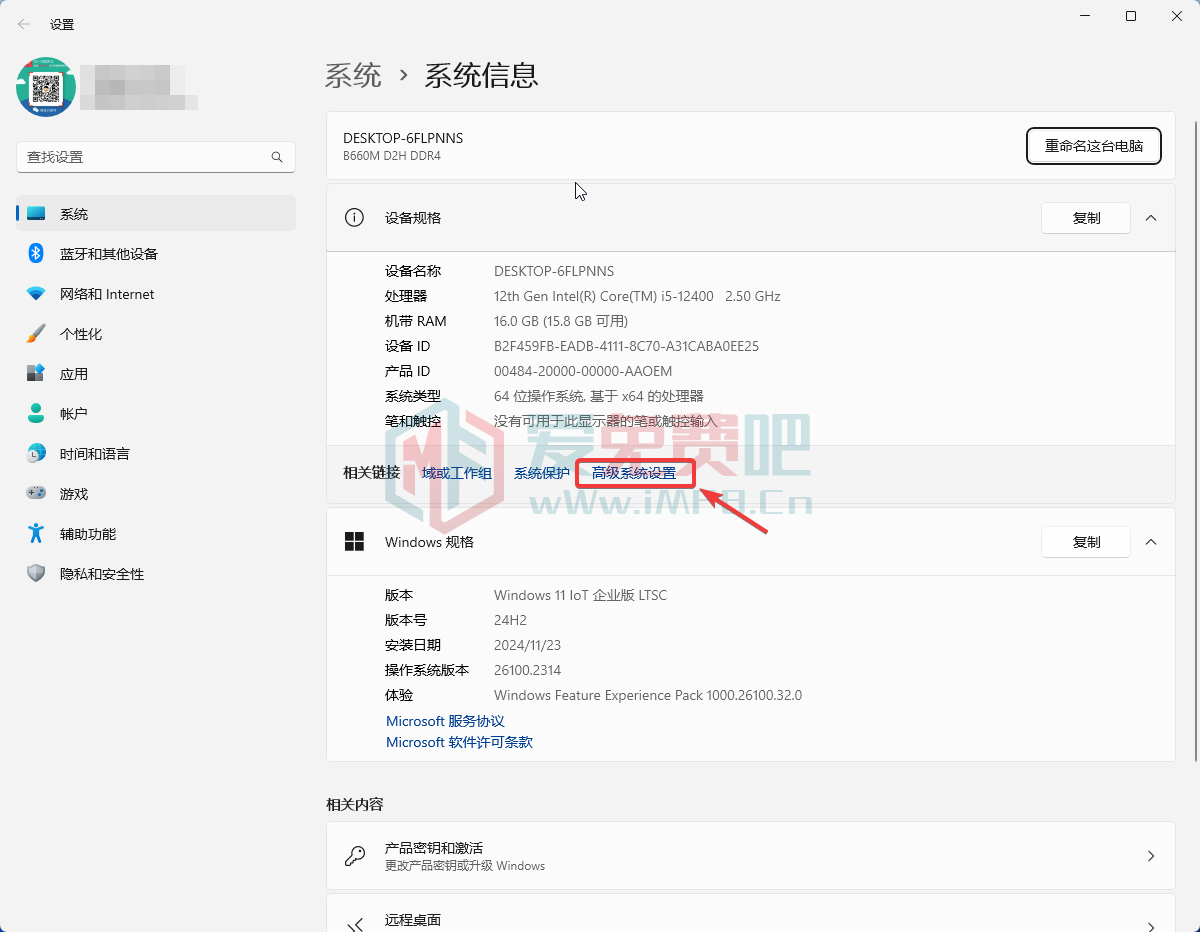Select 系统 label in sidebar
Screen dimensions: 1200x932
point(74,214)
